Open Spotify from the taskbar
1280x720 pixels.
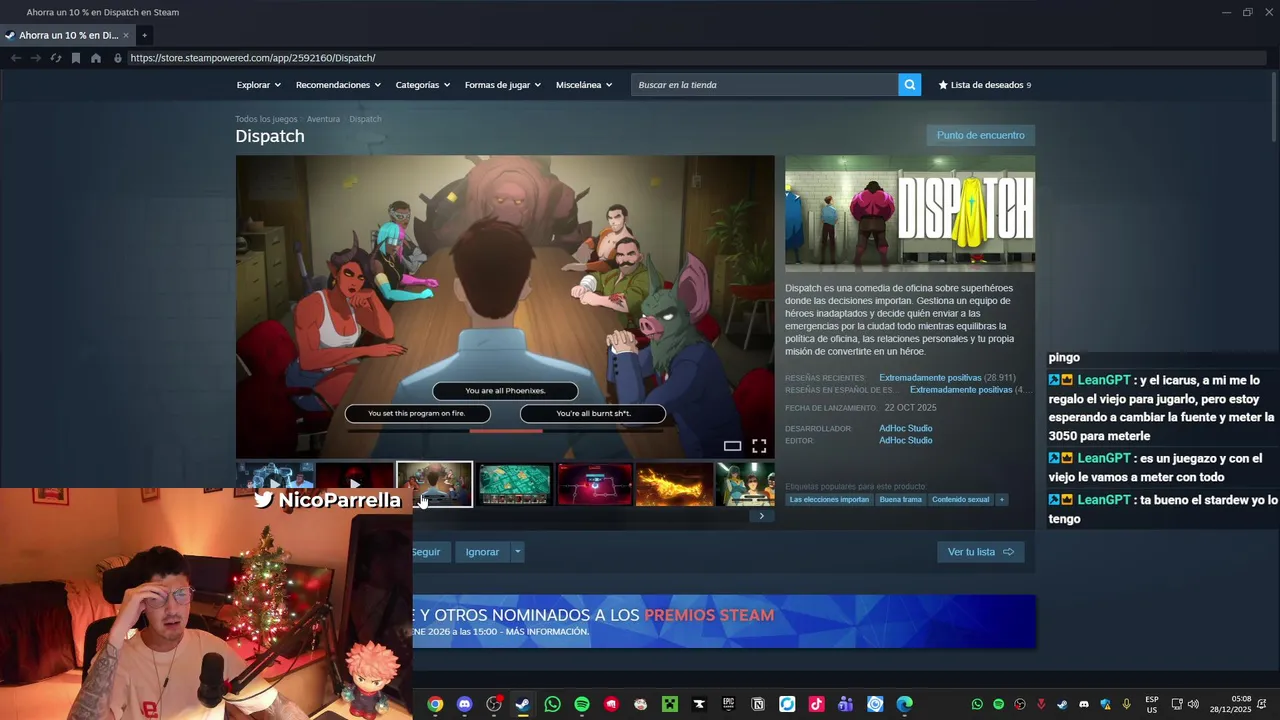(582, 704)
